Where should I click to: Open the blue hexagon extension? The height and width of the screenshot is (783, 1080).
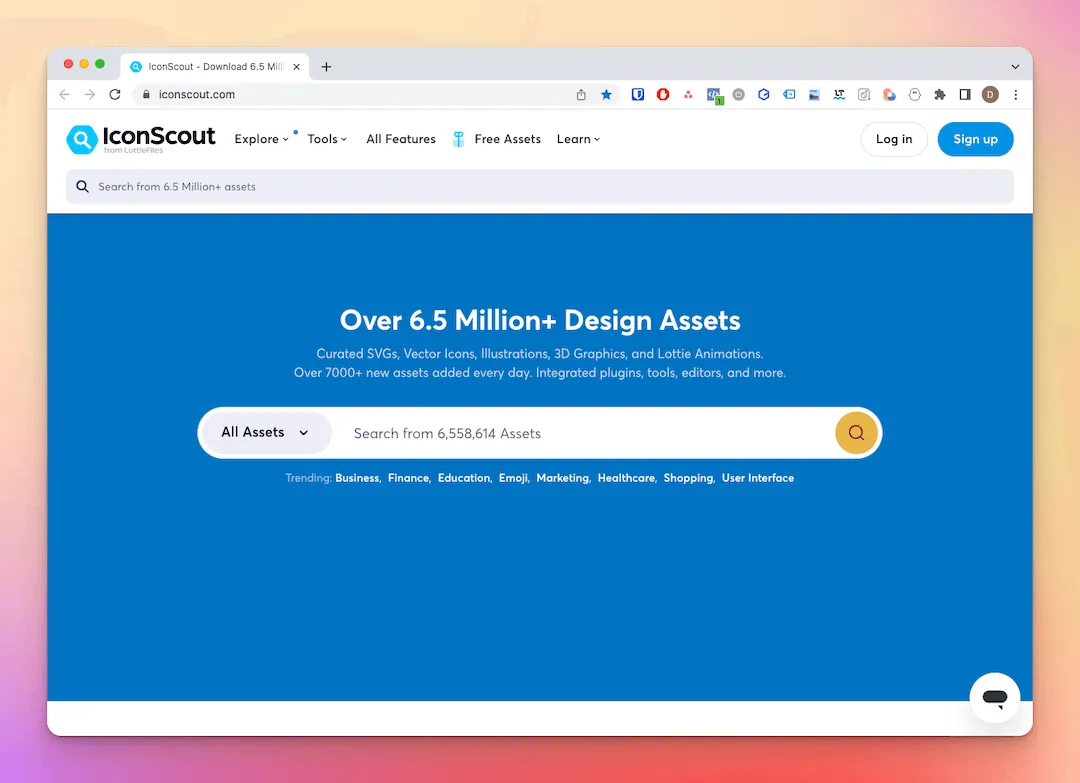click(x=763, y=94)
